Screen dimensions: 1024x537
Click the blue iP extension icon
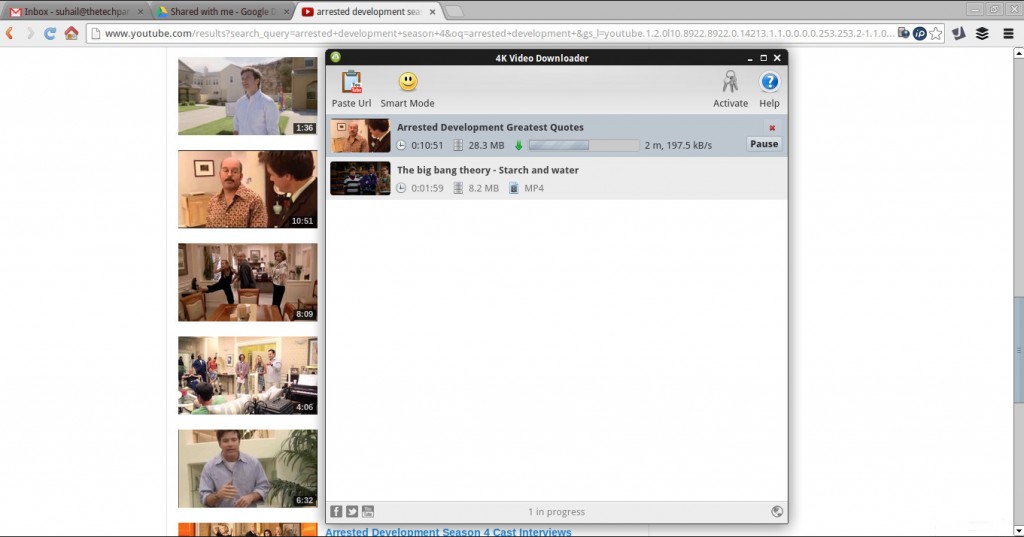point(920,33)
